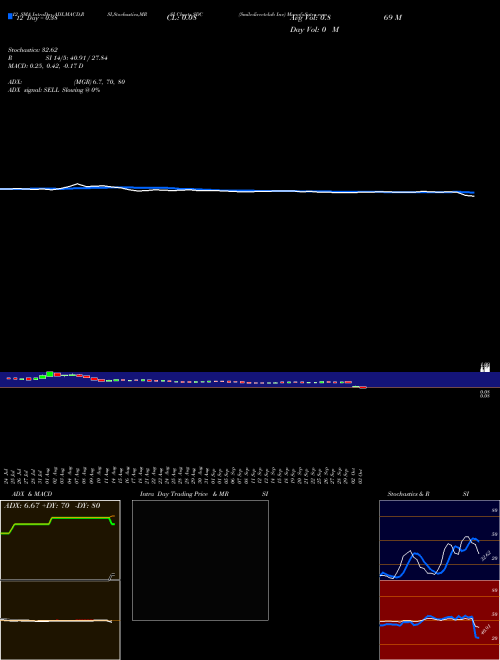Click the 'Day Vol: 0 M' label
Image resolution: width=500 pixels, height=660 pixels.
tap(314, 30)
